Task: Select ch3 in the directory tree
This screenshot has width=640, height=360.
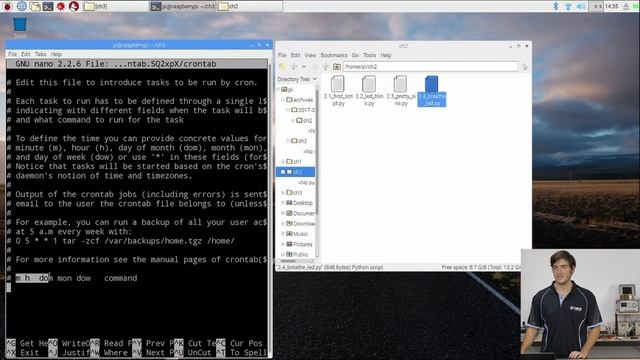Action: [x=294, y=193]
